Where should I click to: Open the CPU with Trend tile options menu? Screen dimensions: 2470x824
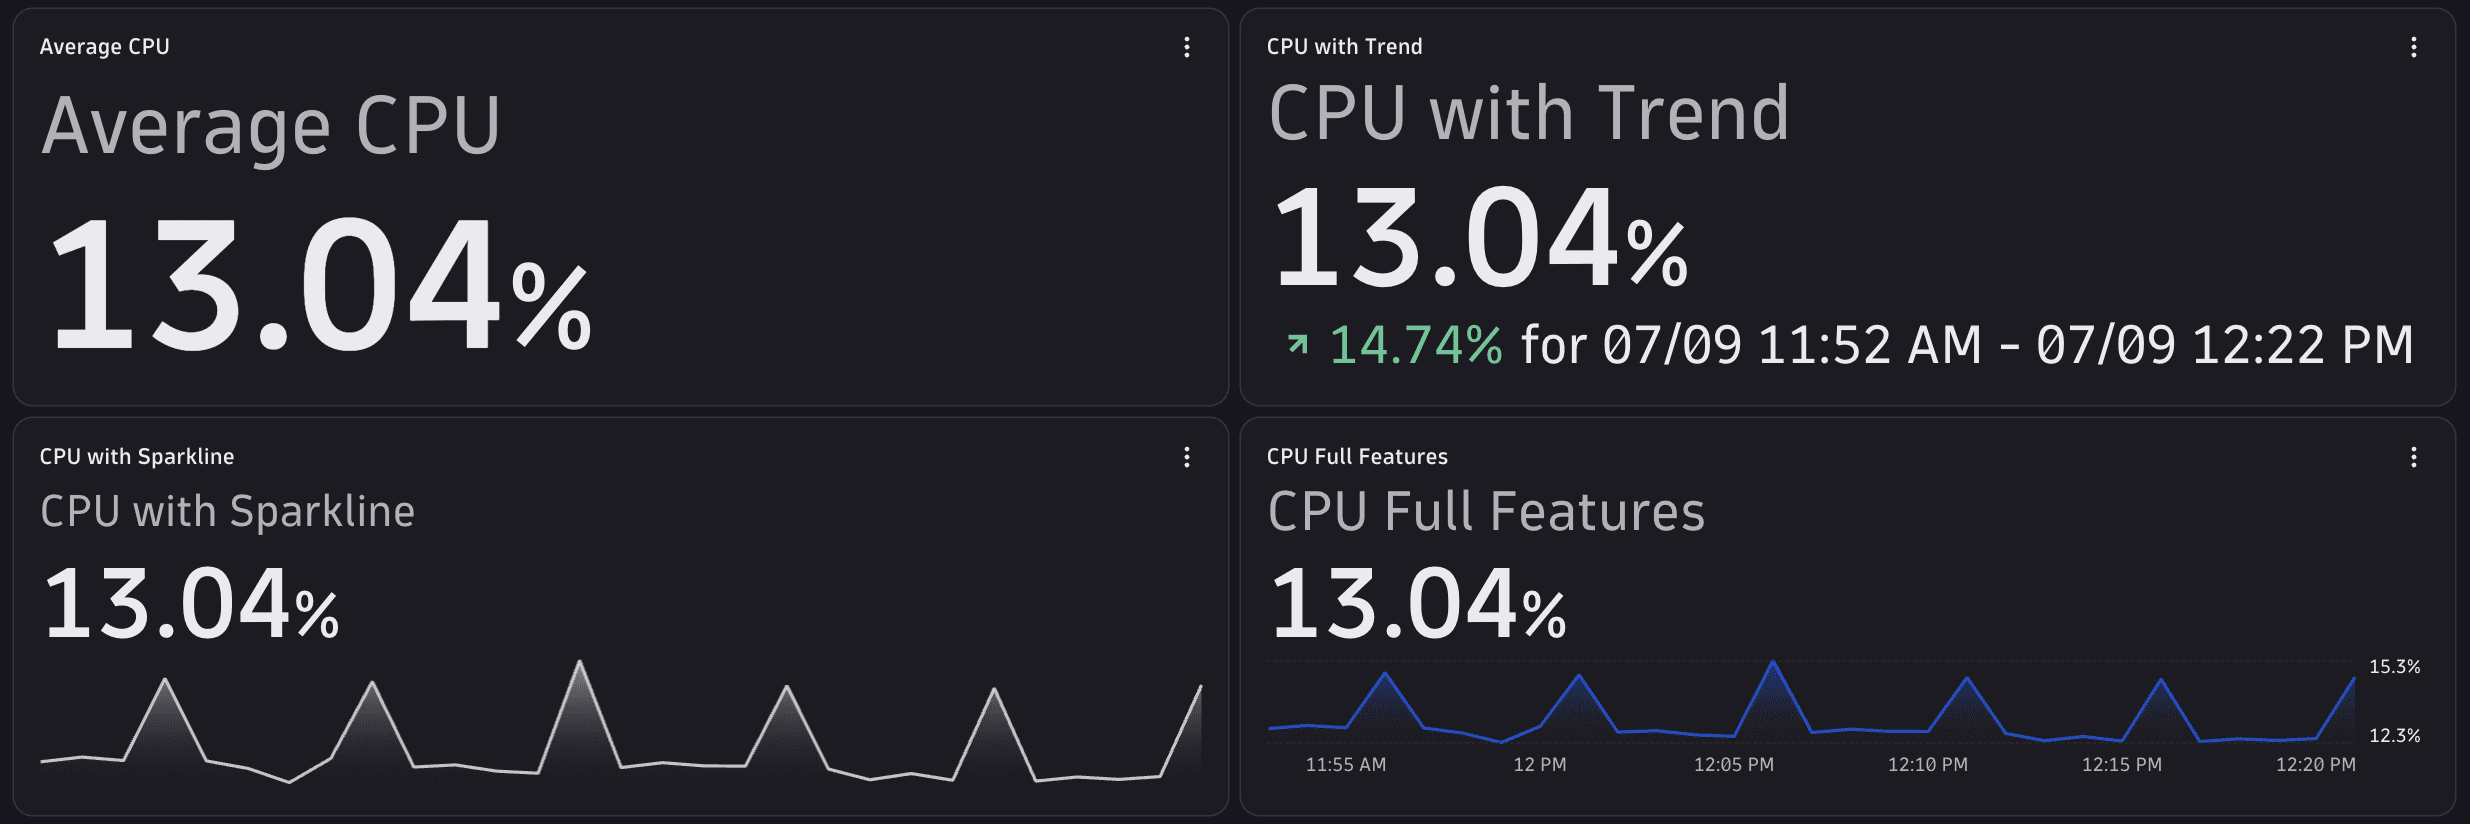(2414, 47)
